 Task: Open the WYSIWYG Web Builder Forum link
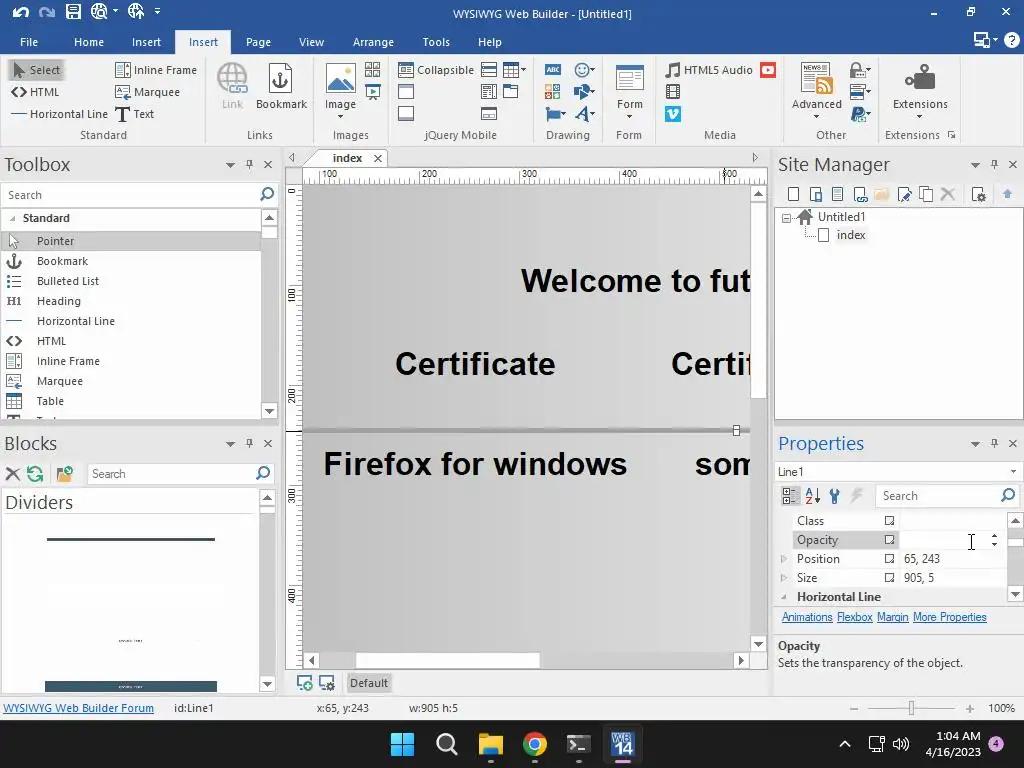[78, 708]
